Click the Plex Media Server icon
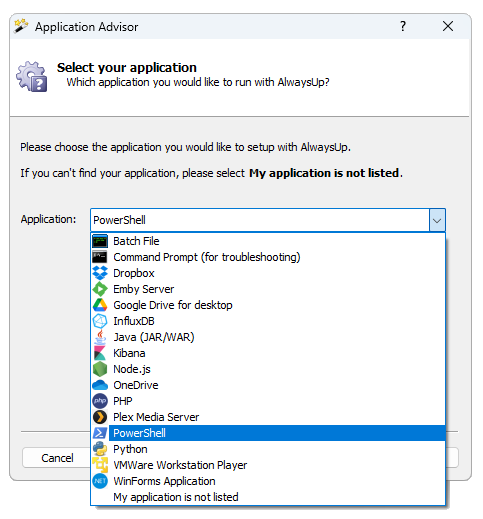483x519 pixels. pyautogui.click(x=100, y=417)
